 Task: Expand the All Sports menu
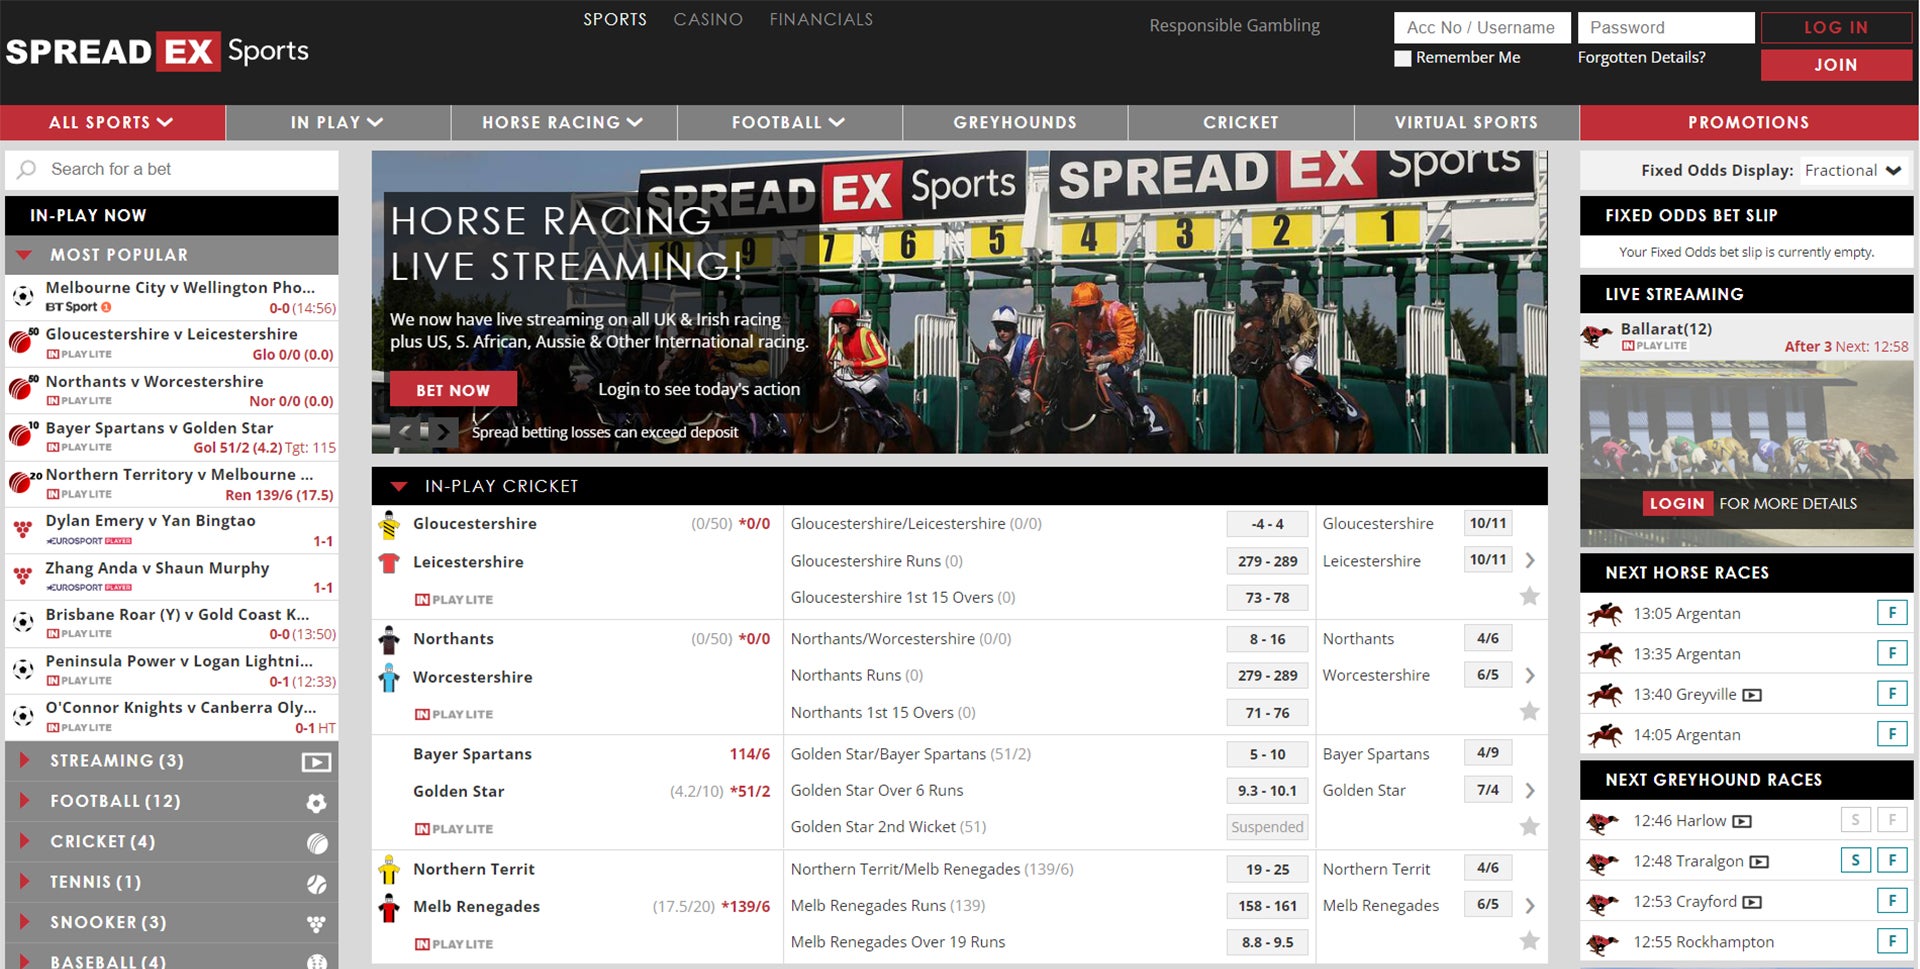coord(112,123)
